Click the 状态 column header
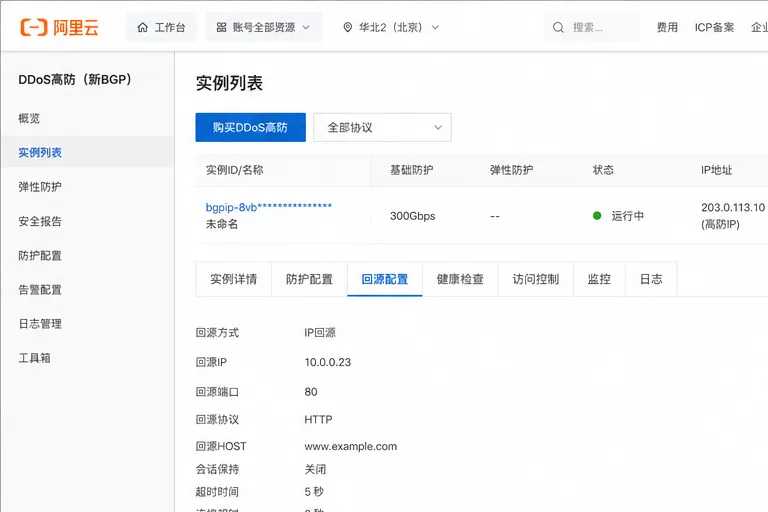This screenshot has width=768, height=512. click(x=603, y=170)
